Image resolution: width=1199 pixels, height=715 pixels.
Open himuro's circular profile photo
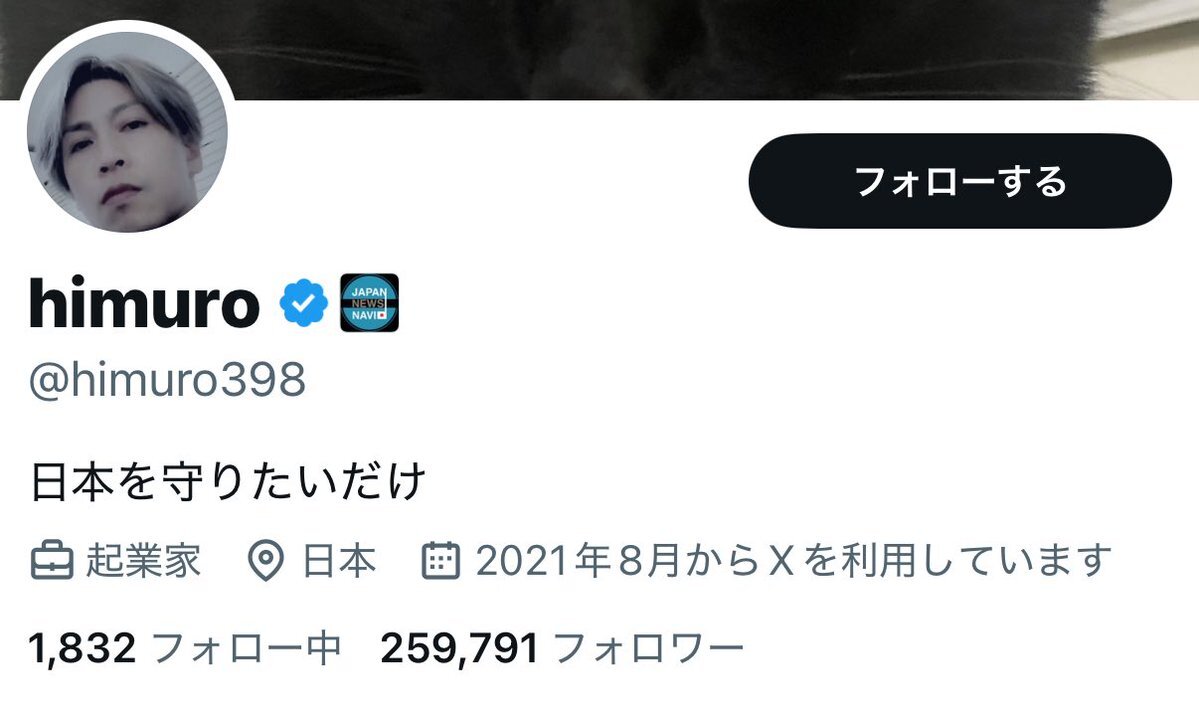click(x=127, y=132)
